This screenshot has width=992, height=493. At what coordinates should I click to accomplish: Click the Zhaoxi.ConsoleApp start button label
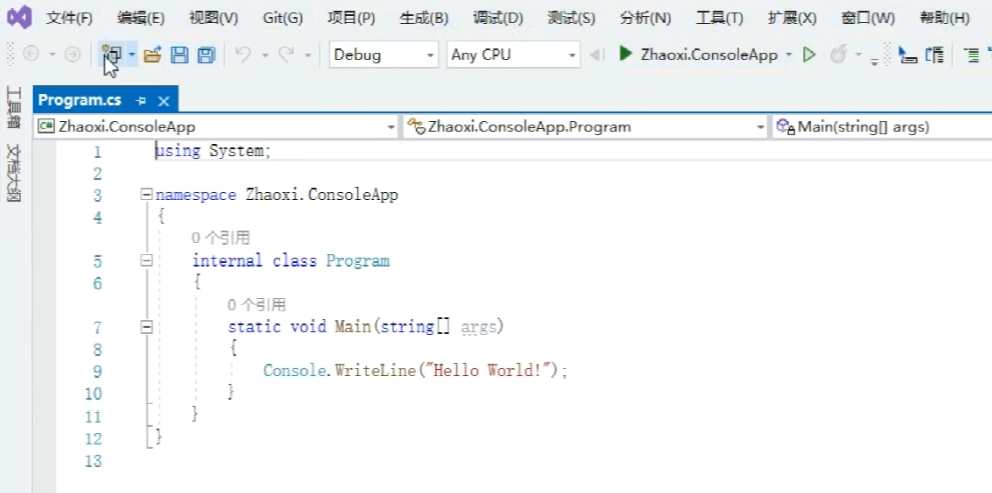tap(709, 55)
